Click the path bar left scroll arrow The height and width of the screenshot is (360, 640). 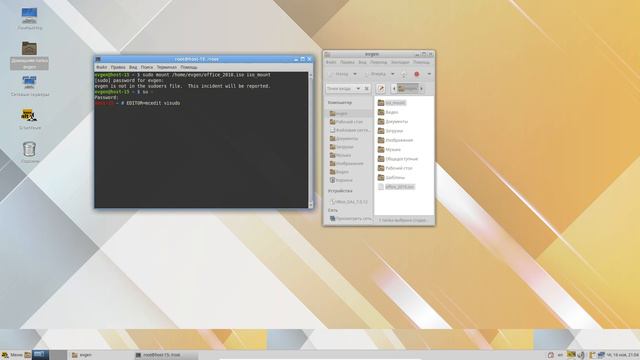coord(394,89)
